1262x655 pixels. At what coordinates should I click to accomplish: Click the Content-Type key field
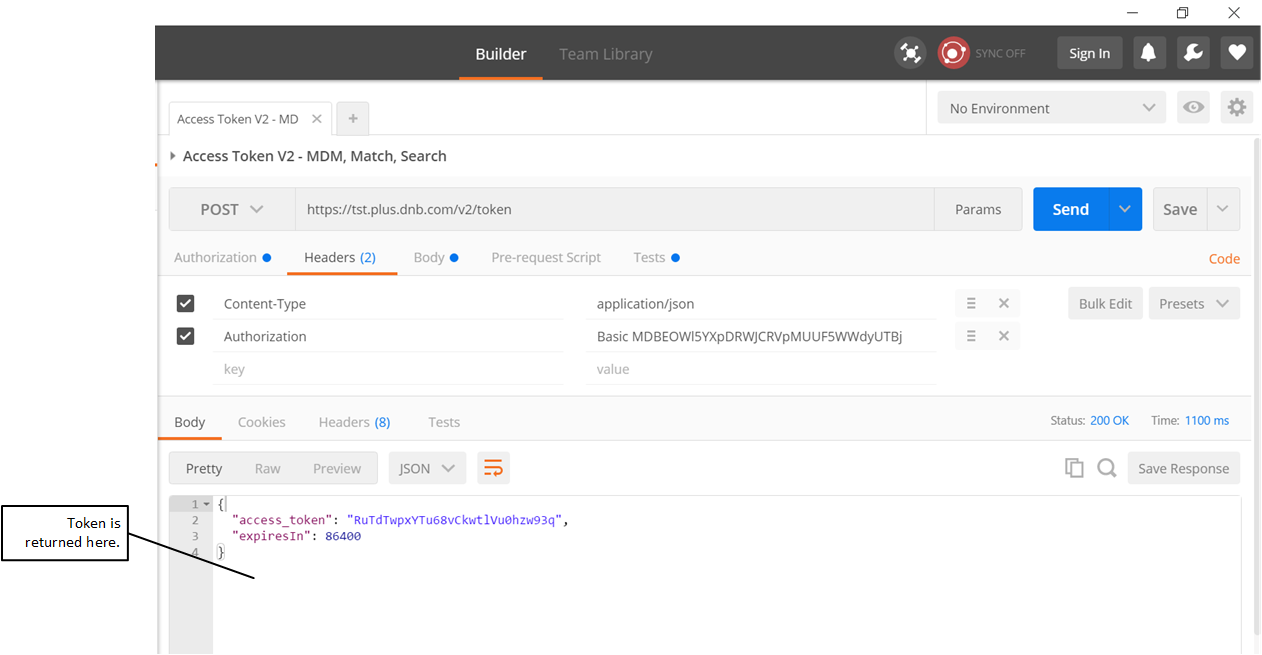click(388, 304)
